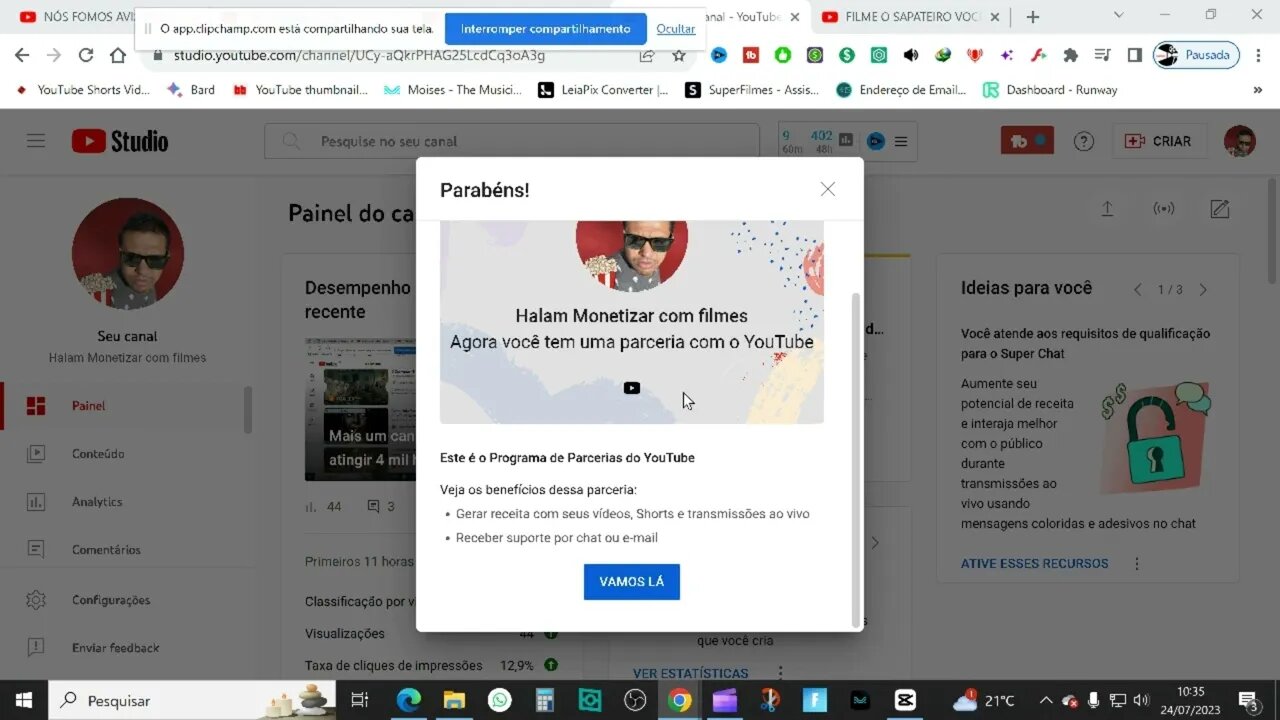
Task: Click Enviar feedback in the sidebar
Action: pos(124,648)
